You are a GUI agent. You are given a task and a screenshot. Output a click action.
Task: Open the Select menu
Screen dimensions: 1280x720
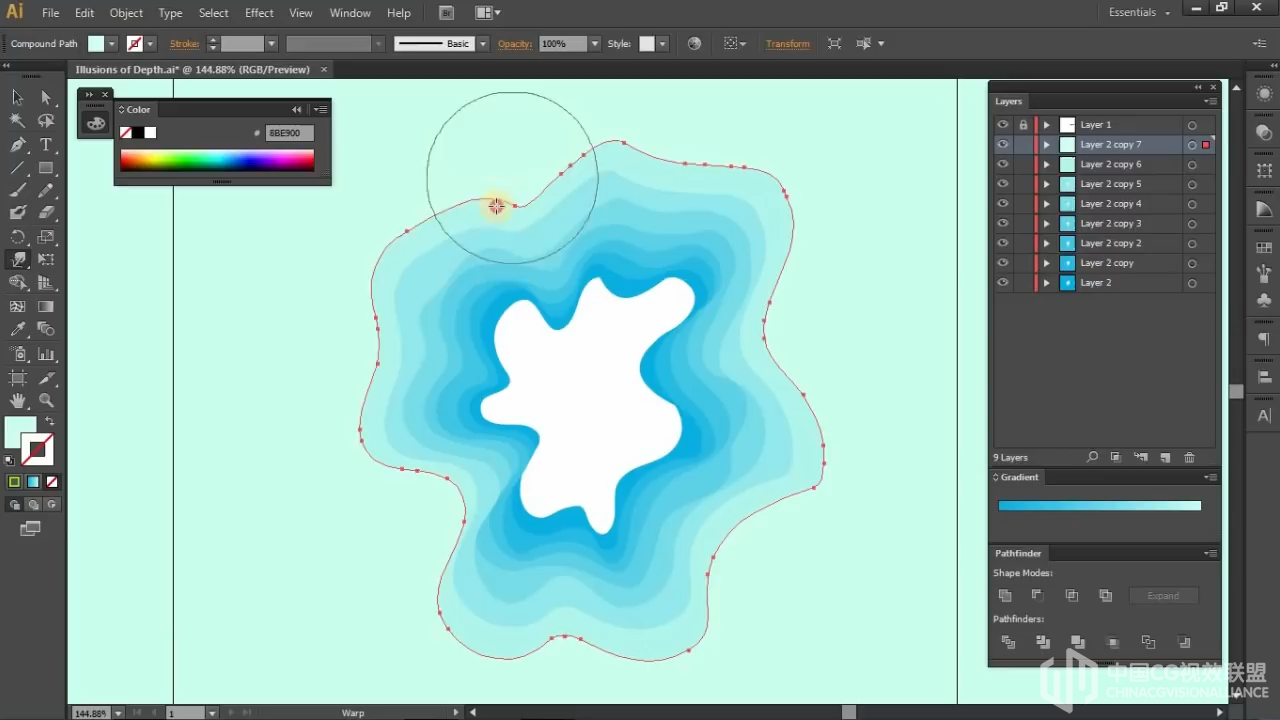[x=214, y=13]
